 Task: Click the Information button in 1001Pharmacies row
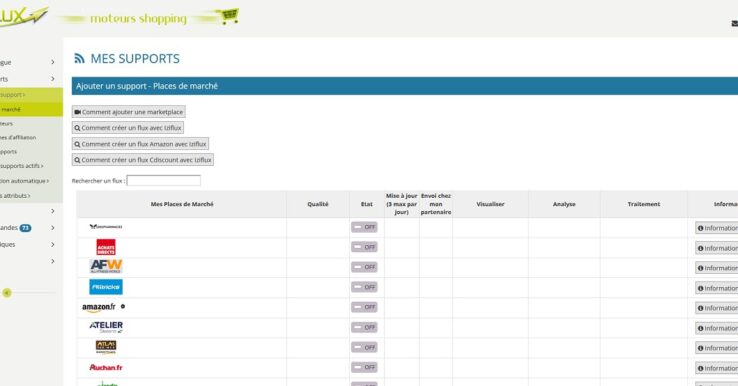[x=717, y=228]
